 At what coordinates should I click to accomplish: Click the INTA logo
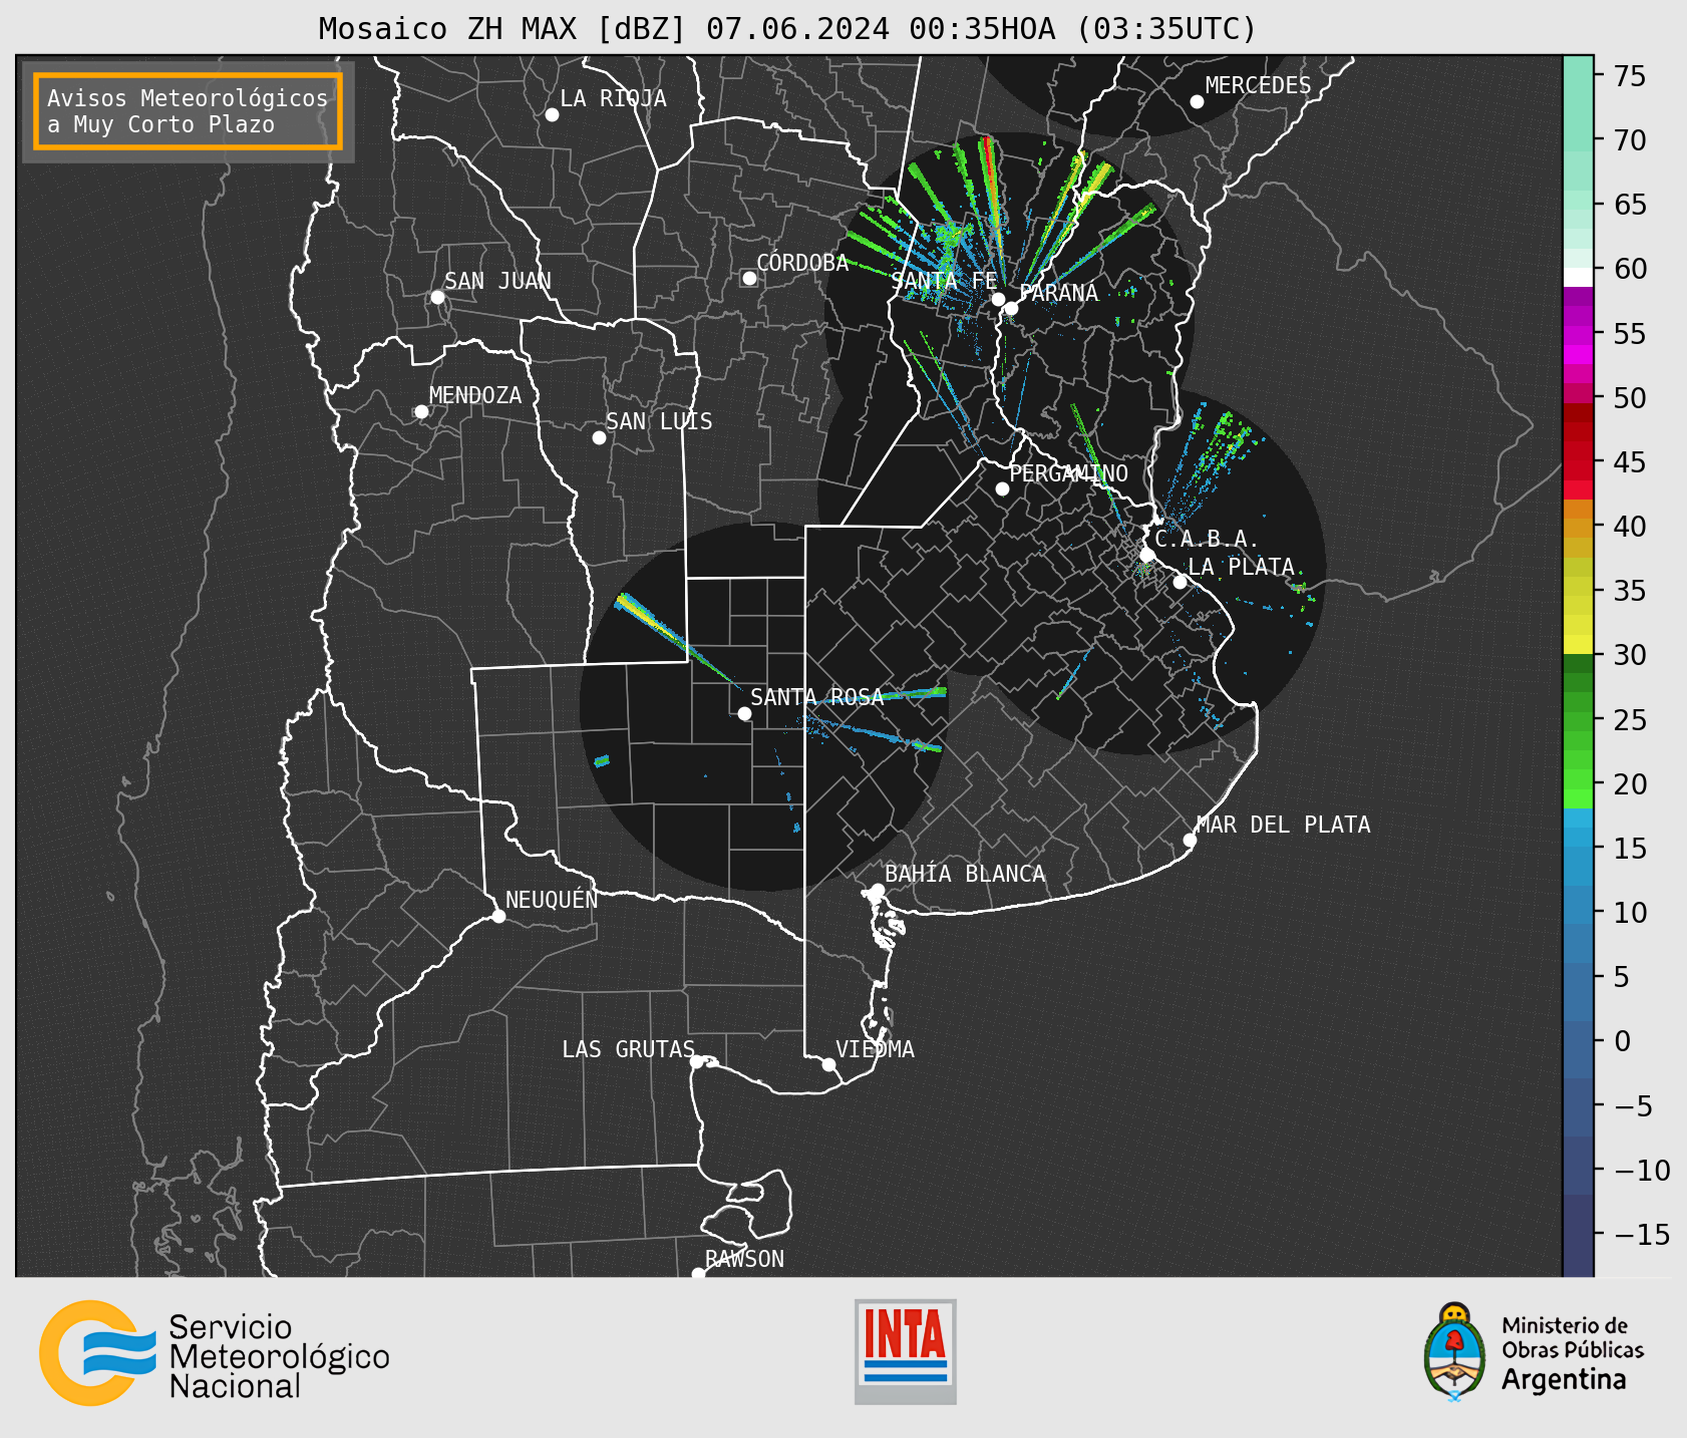coord(905,1351)
